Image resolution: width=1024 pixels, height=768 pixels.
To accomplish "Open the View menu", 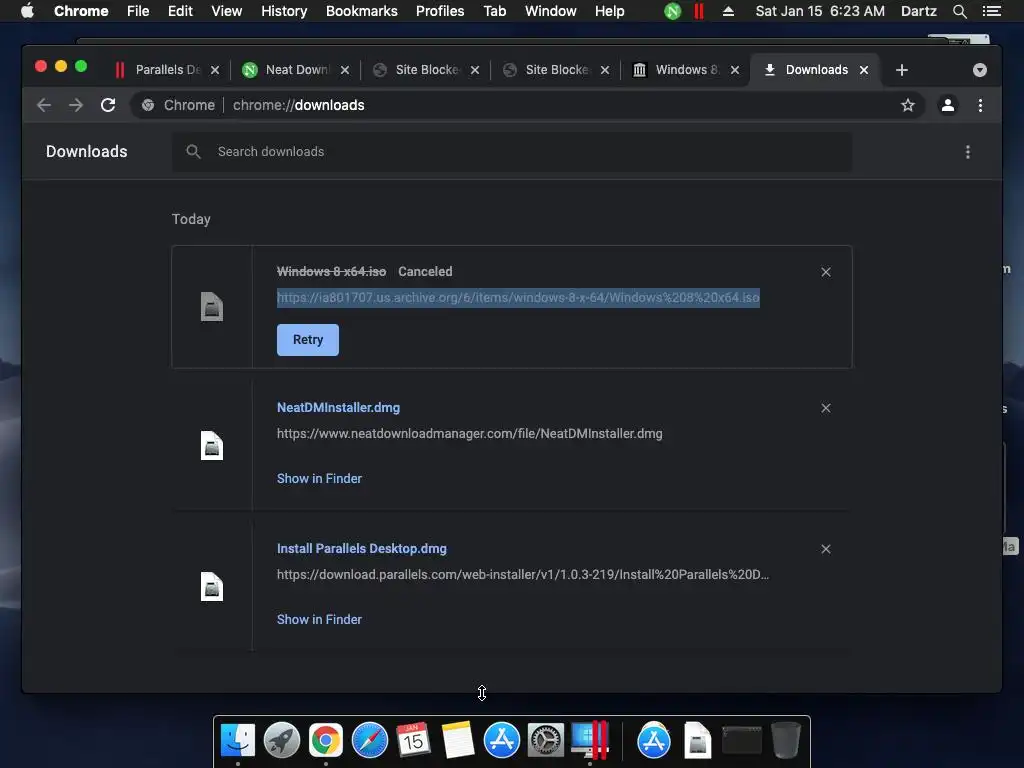I will pyautogui.click(x=227, y=11).
